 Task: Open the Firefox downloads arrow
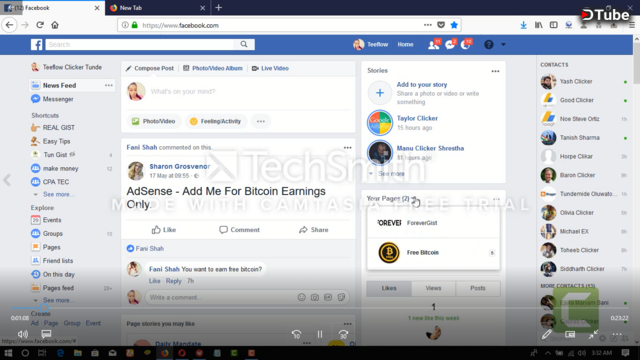(523, 25)
